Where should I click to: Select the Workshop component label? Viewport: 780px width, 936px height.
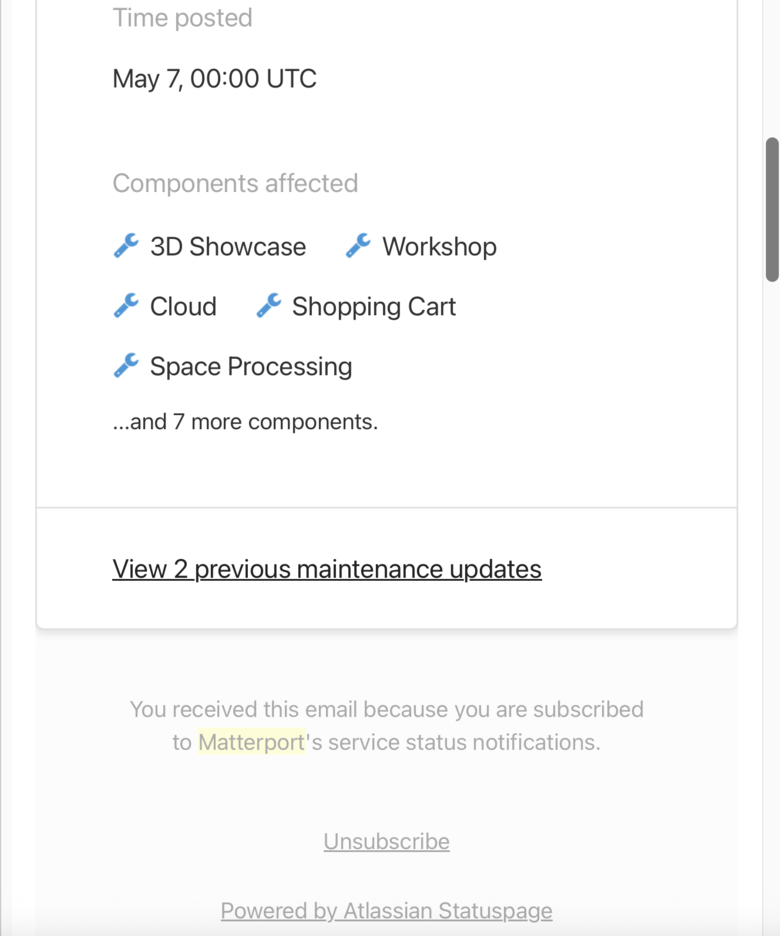(x=439, y=247)
